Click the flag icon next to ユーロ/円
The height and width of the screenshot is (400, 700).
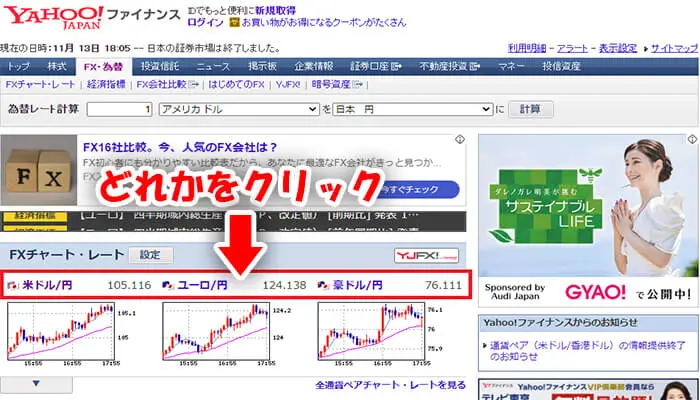[168, 285]
